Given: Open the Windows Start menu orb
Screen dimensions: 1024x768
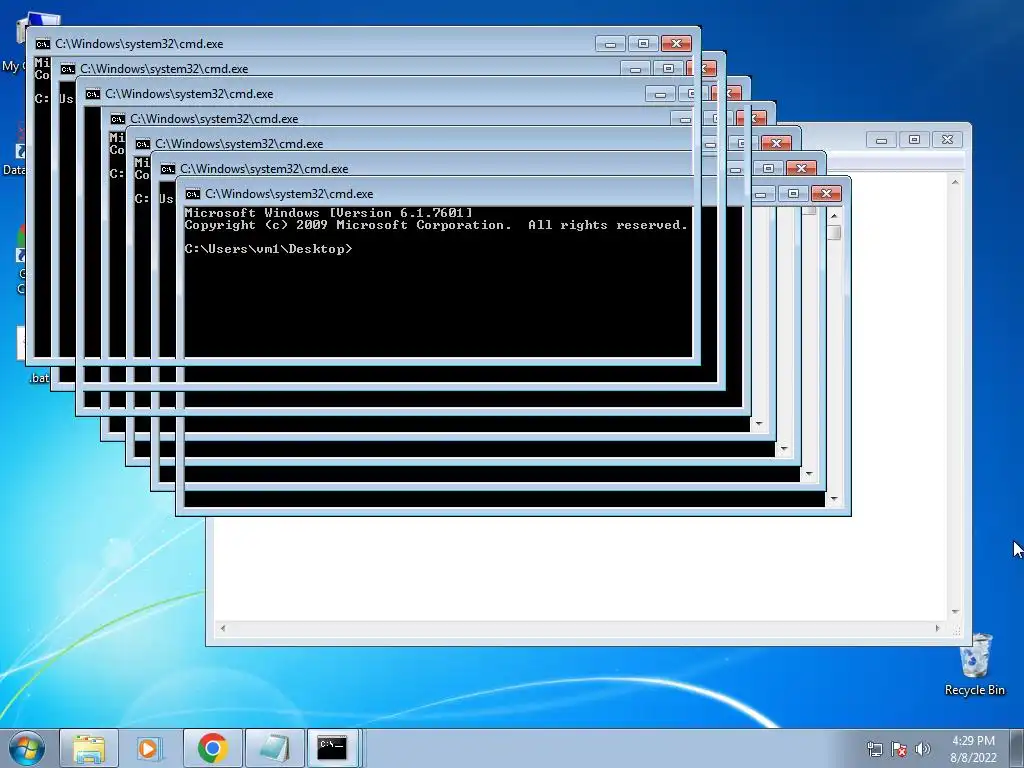Looking at the screenshot, I should tap(26, 748).
